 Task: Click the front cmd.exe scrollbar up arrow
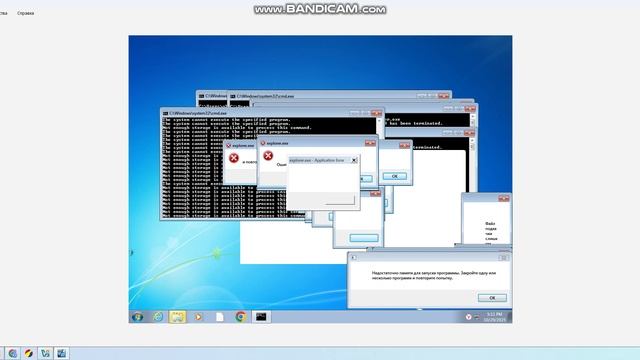[x=379, y=121]
